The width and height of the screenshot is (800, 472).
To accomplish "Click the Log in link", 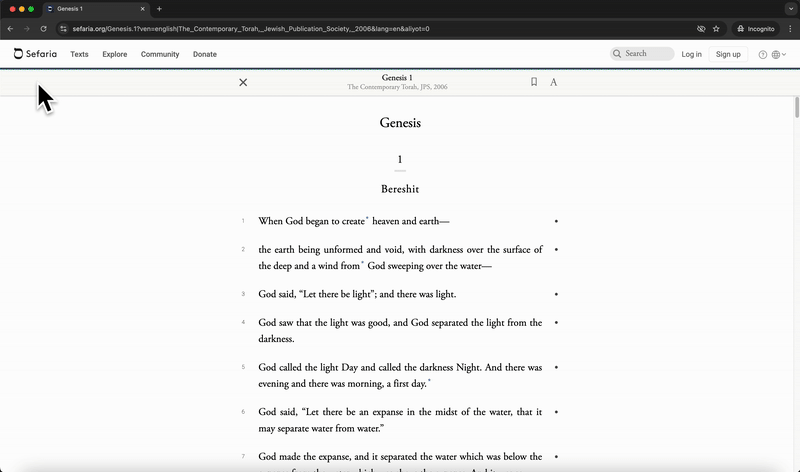I will [x=691, y=54].
